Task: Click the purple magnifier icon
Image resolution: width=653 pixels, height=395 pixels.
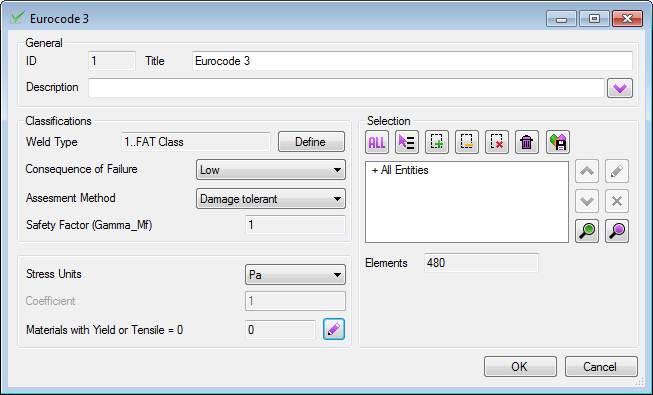Action: (x=617, y=231)
